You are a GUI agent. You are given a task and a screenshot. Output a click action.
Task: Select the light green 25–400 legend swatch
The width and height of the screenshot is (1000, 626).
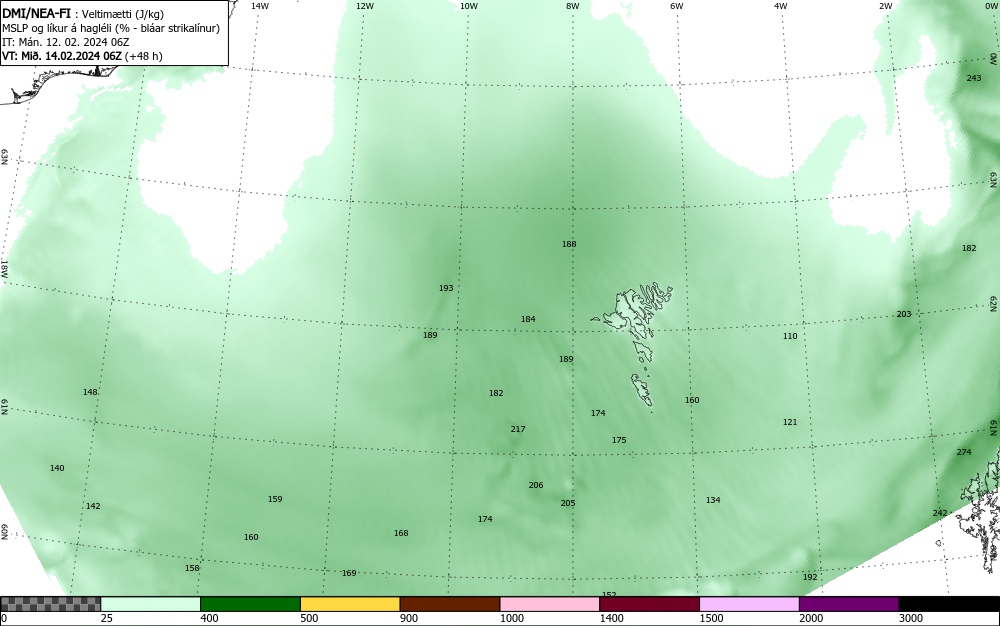[151, 604]
